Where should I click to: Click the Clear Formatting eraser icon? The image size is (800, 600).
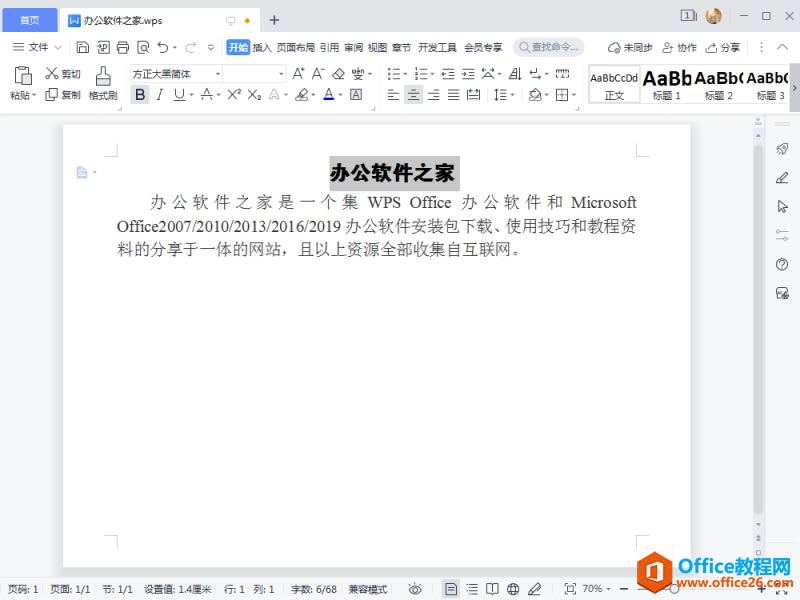(338, 74)
